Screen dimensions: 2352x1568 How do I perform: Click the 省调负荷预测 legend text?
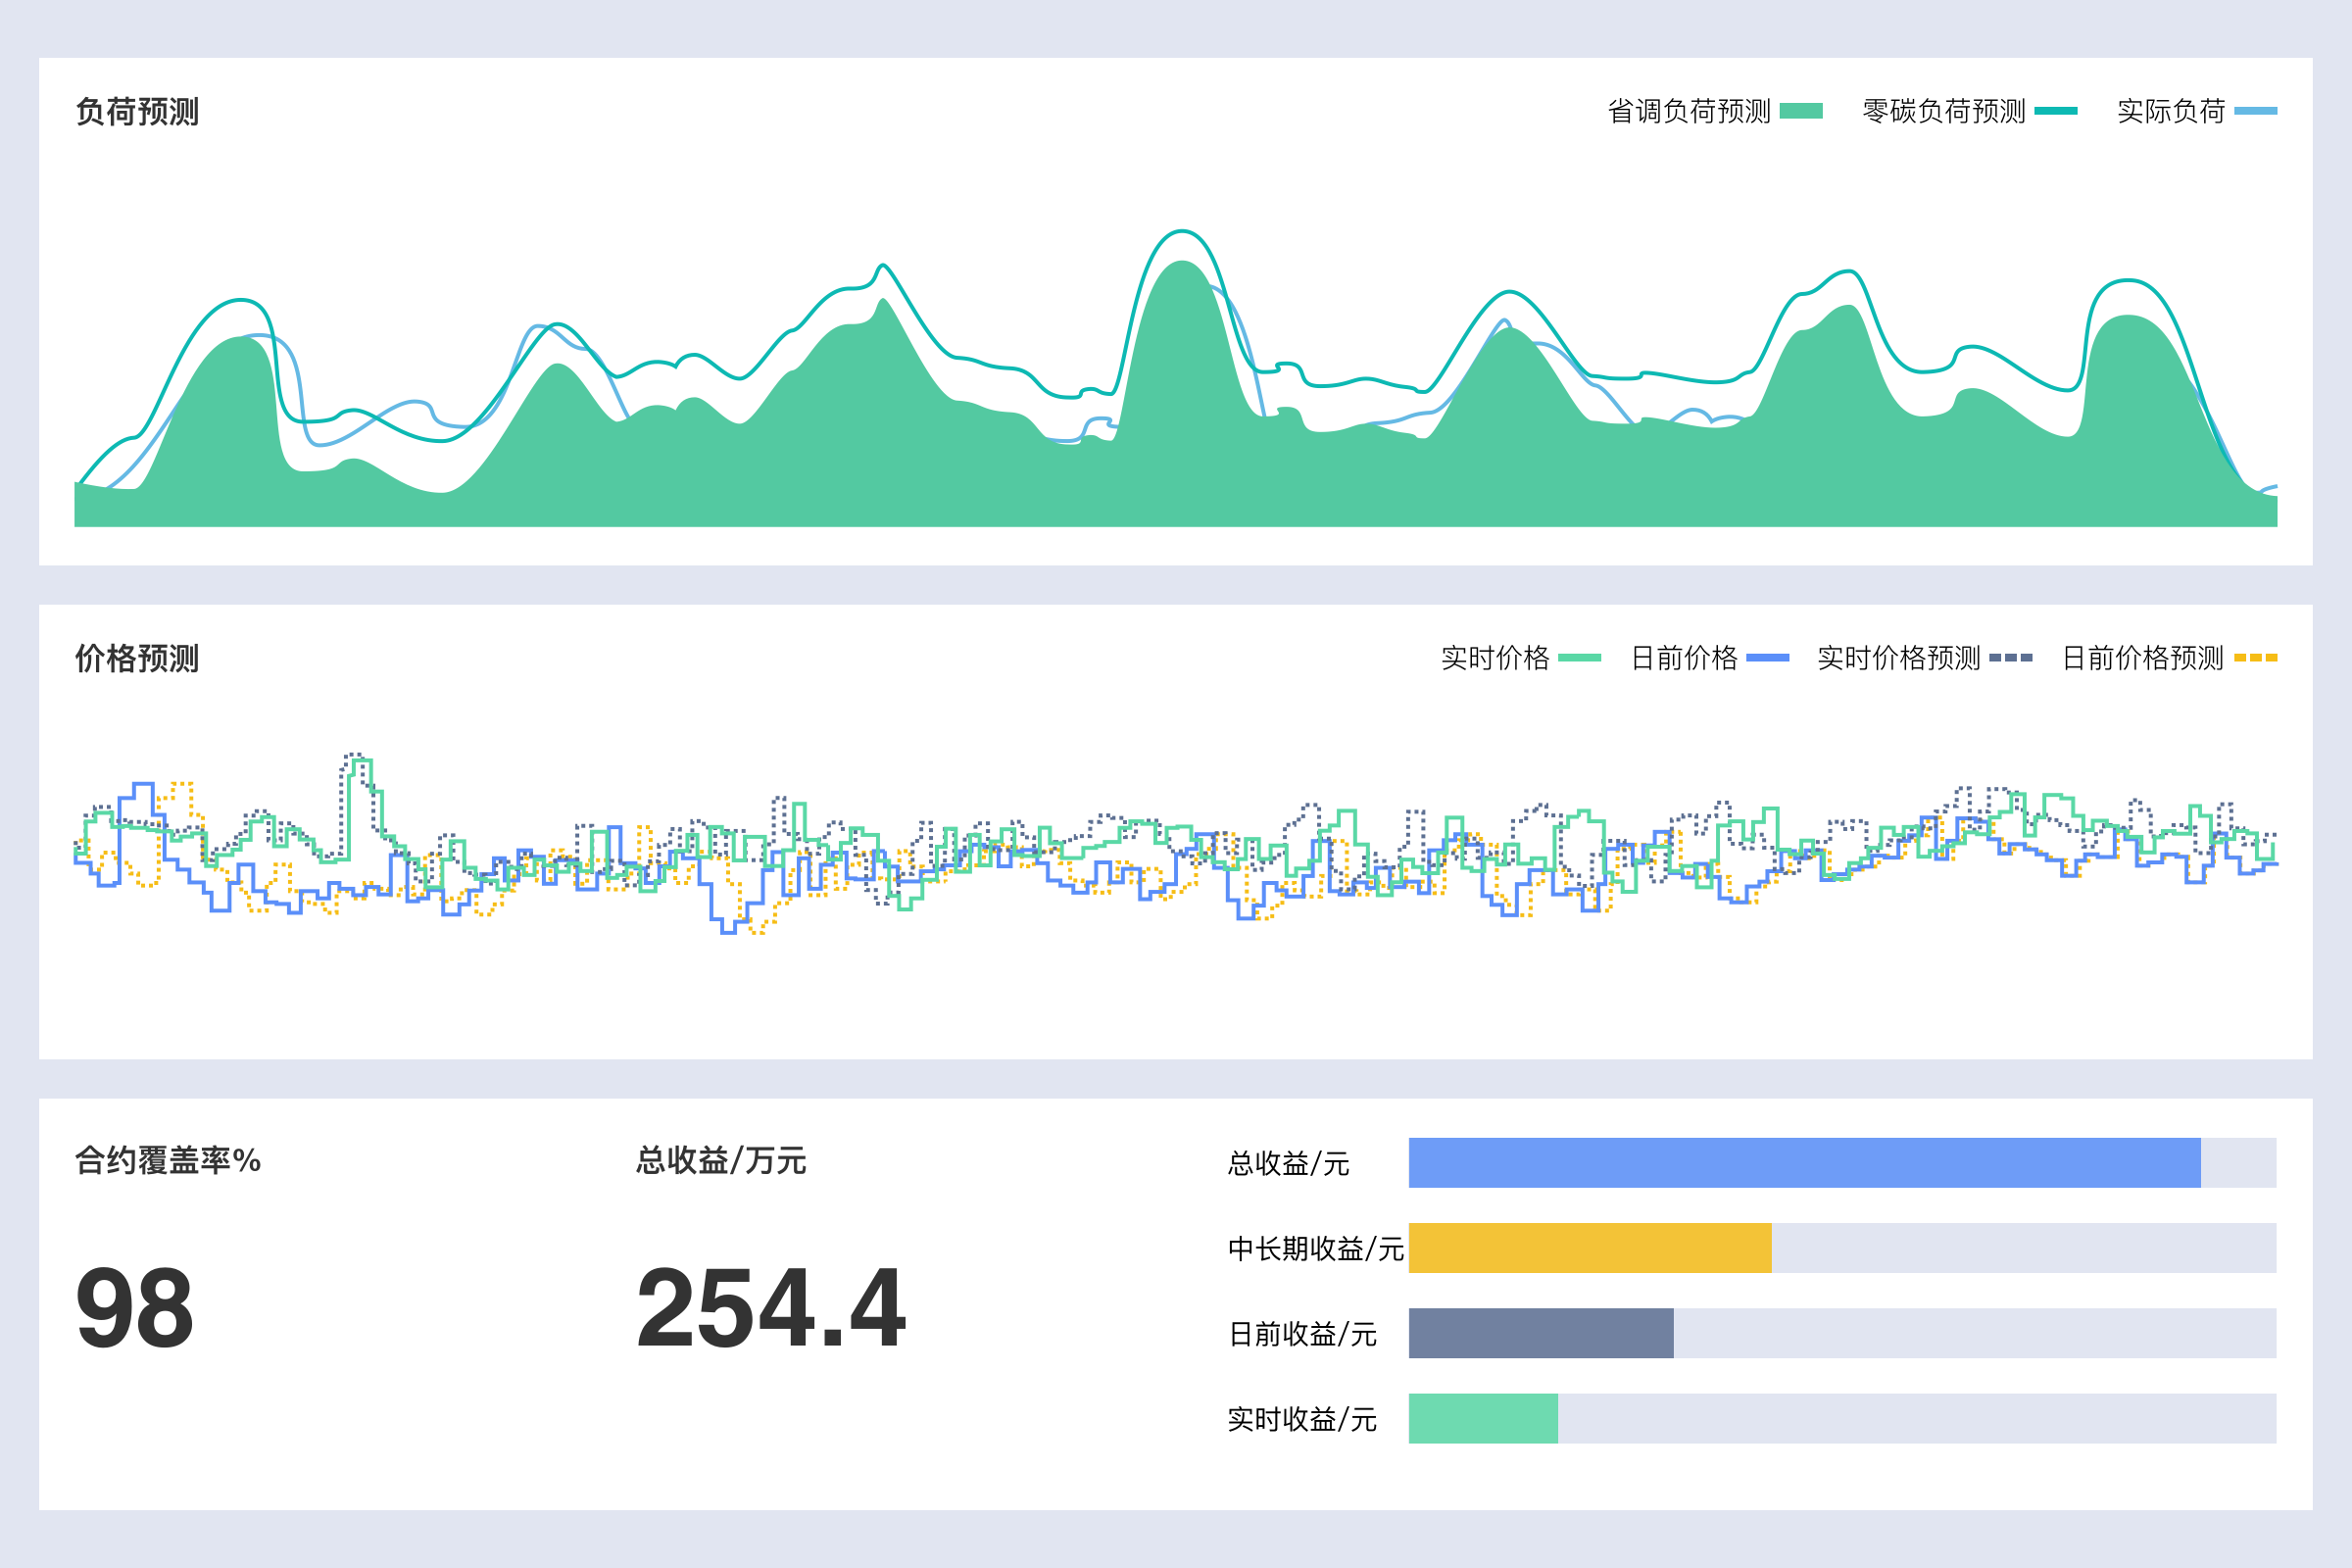[1689, 111]
